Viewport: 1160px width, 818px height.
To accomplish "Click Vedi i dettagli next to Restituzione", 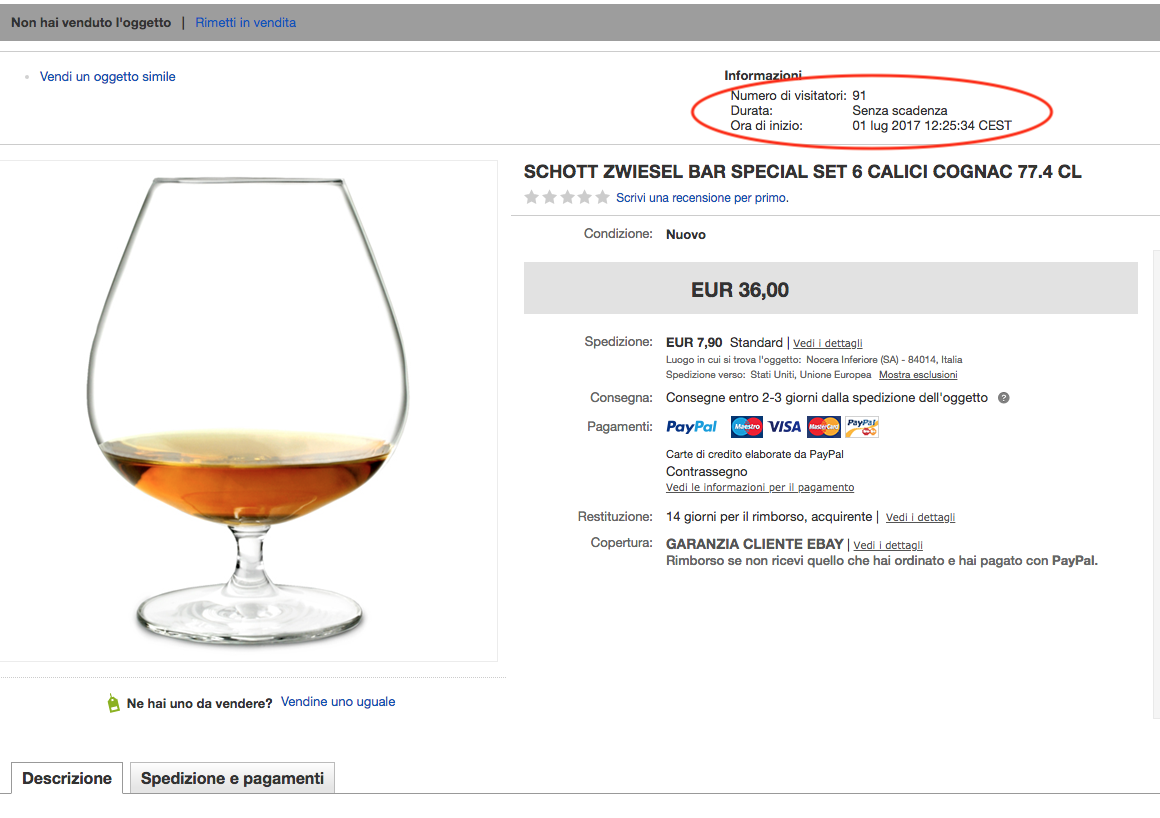I will click(920, 517).
